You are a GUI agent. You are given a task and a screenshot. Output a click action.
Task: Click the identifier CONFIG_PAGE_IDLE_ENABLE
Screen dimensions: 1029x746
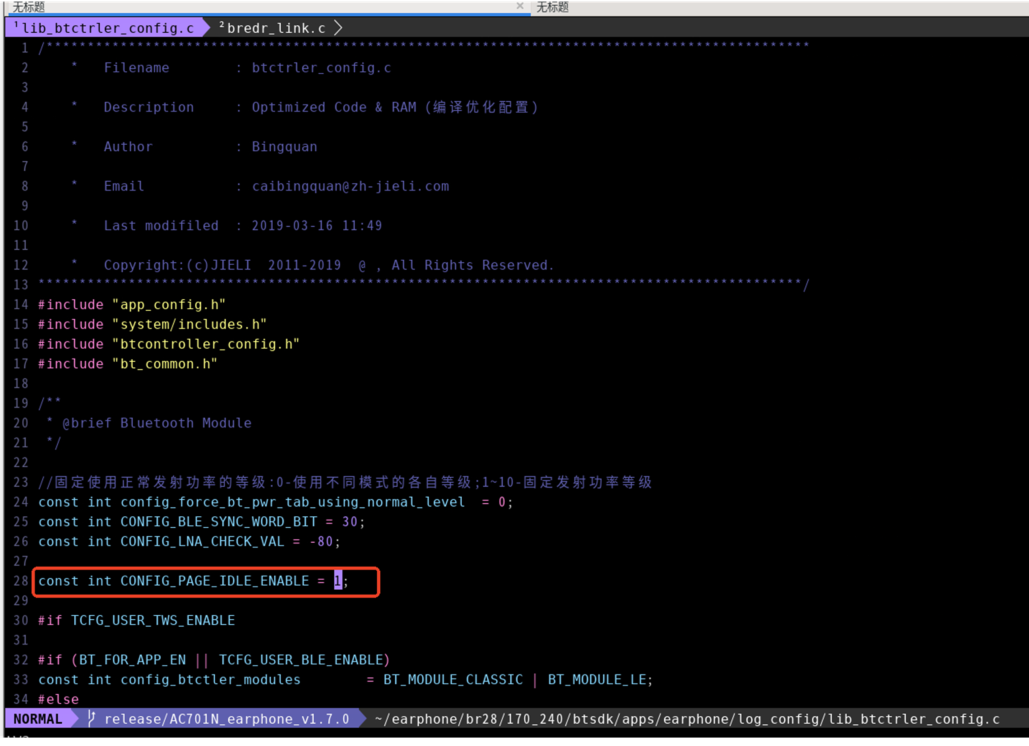215,581
